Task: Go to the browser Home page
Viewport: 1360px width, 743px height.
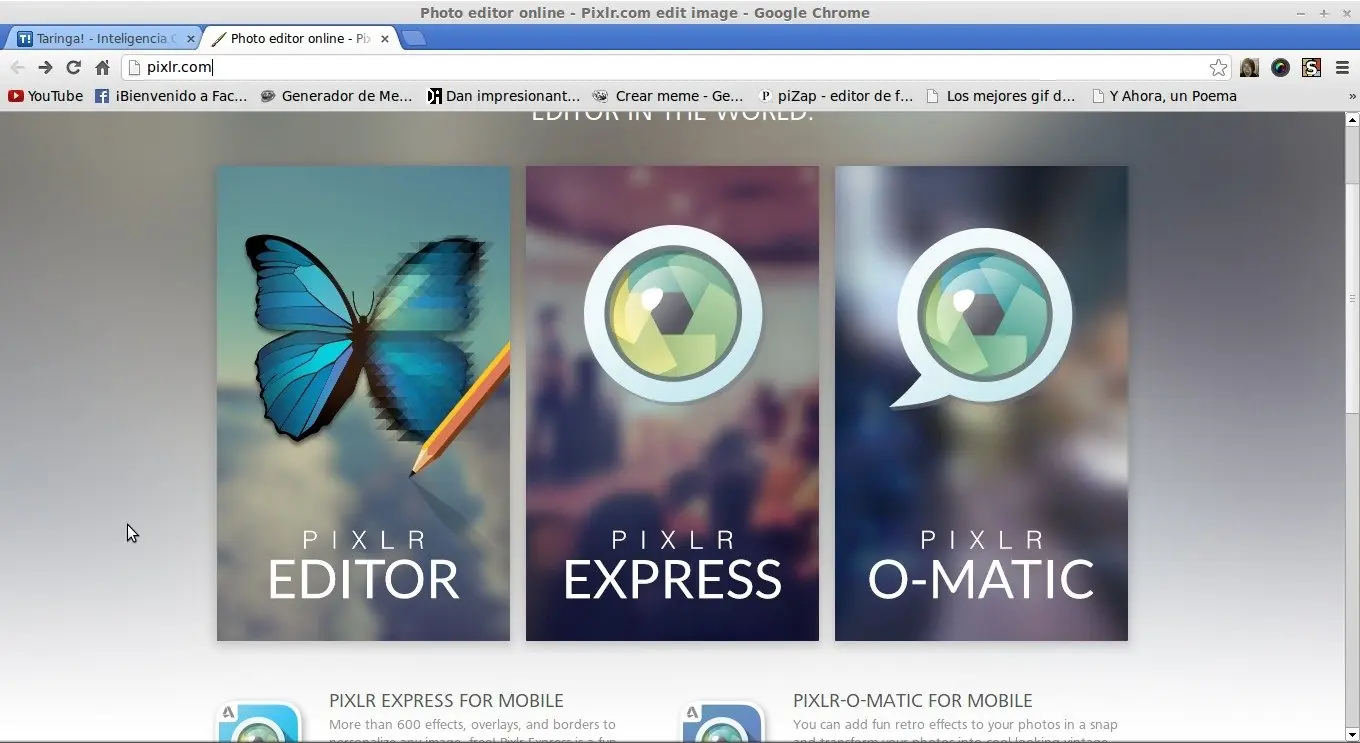Action: [102, 67]
